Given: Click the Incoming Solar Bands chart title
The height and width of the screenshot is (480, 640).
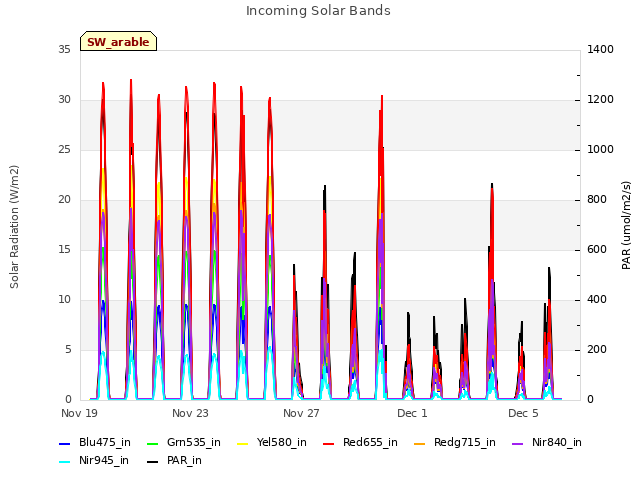Looking at the screenshot, I should click(318, 11).
